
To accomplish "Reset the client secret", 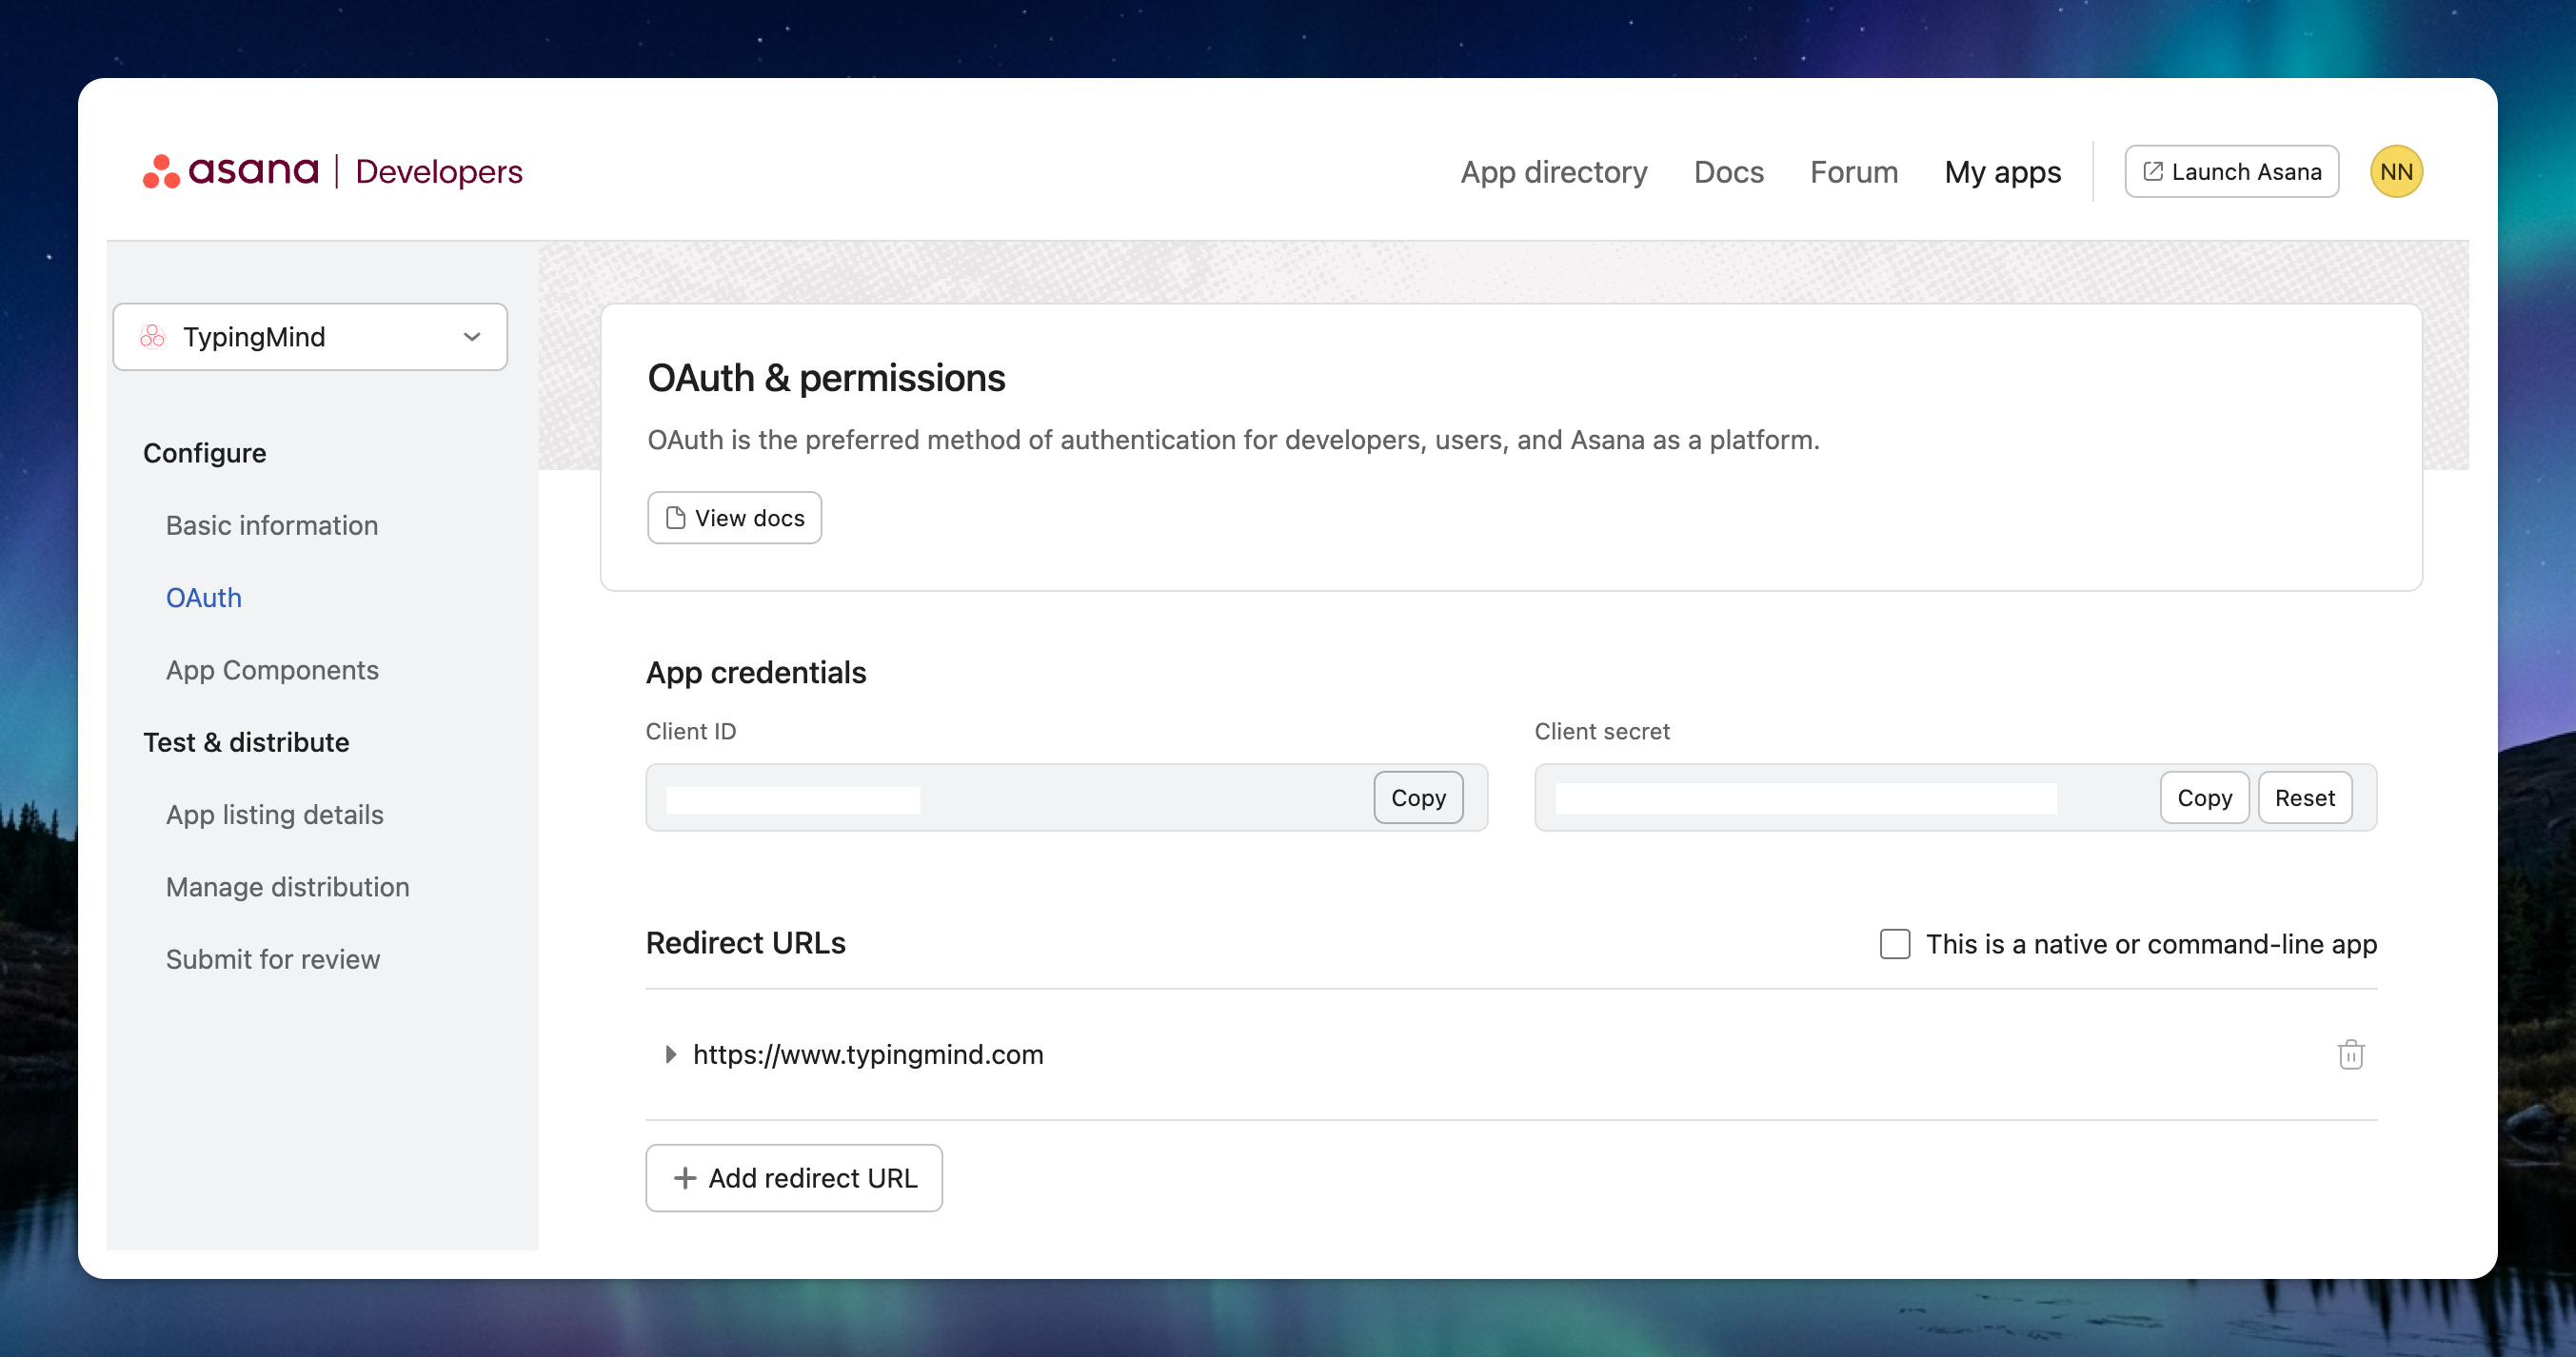I will coord(2304,798).
